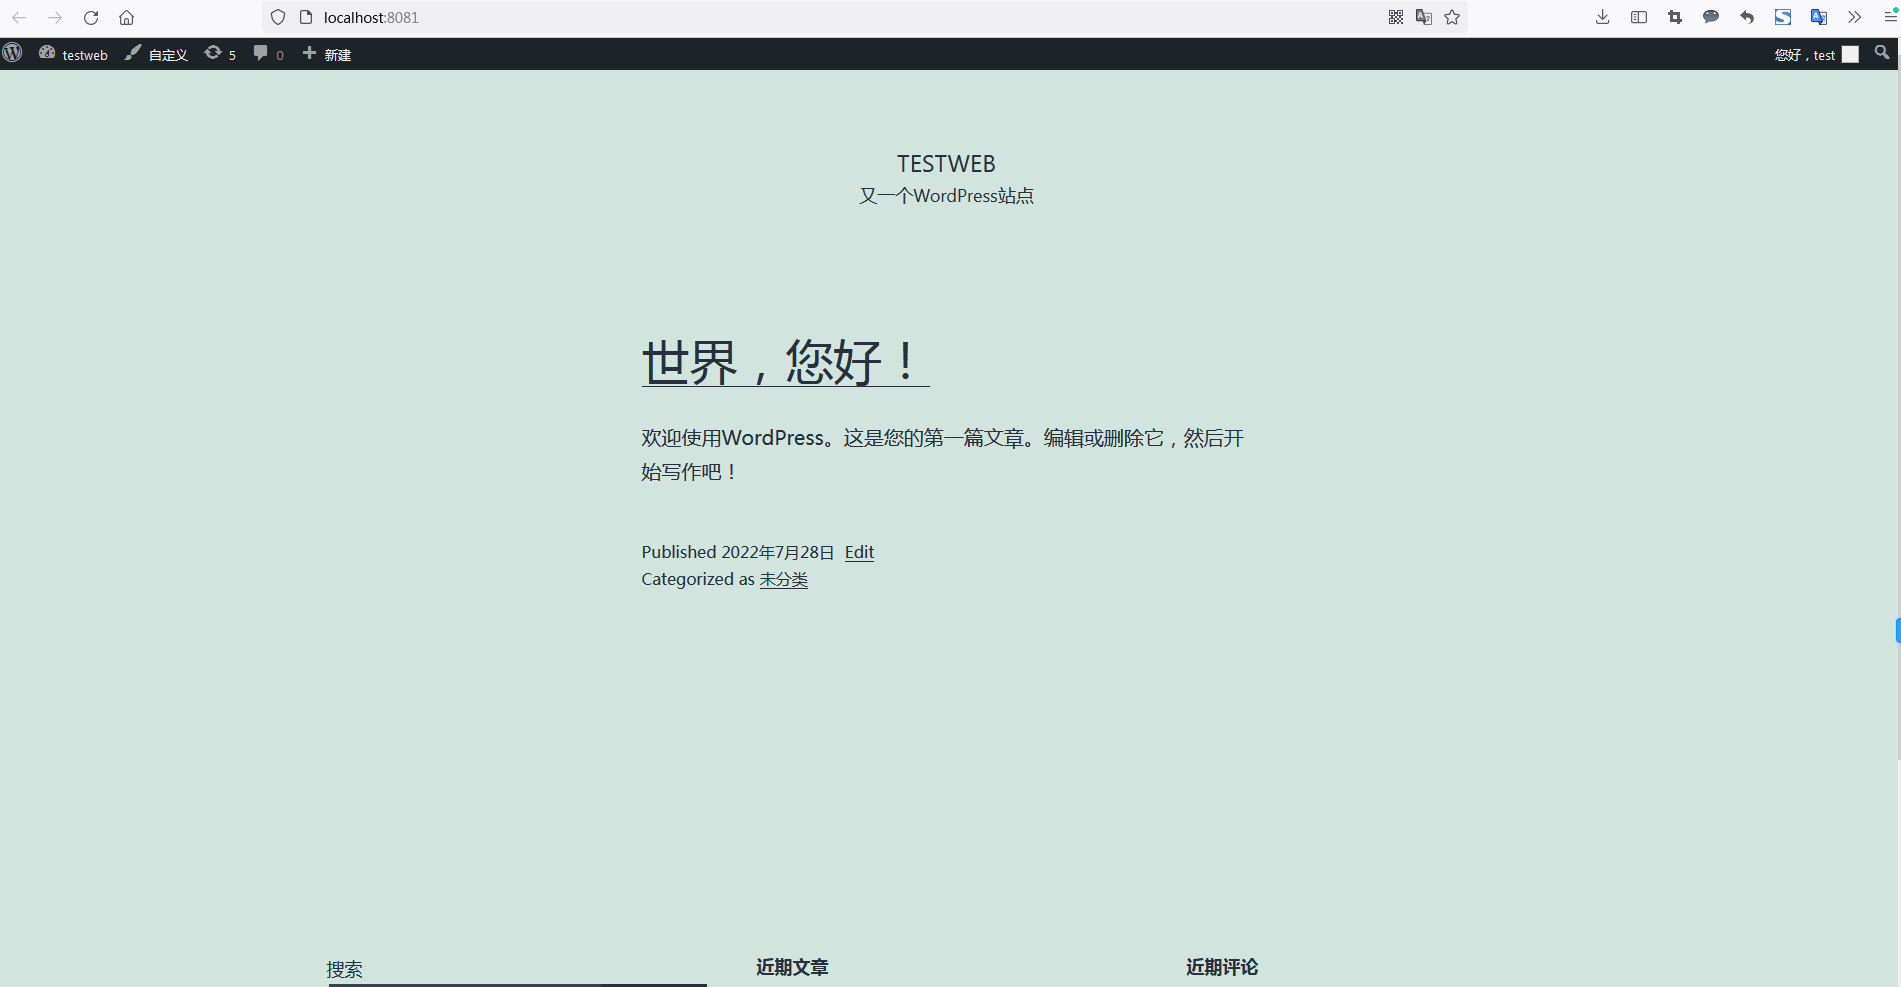This screenshot has width=1901, height=987.
Task: Open the WordPress logo menu
Action: click(12, 53)
